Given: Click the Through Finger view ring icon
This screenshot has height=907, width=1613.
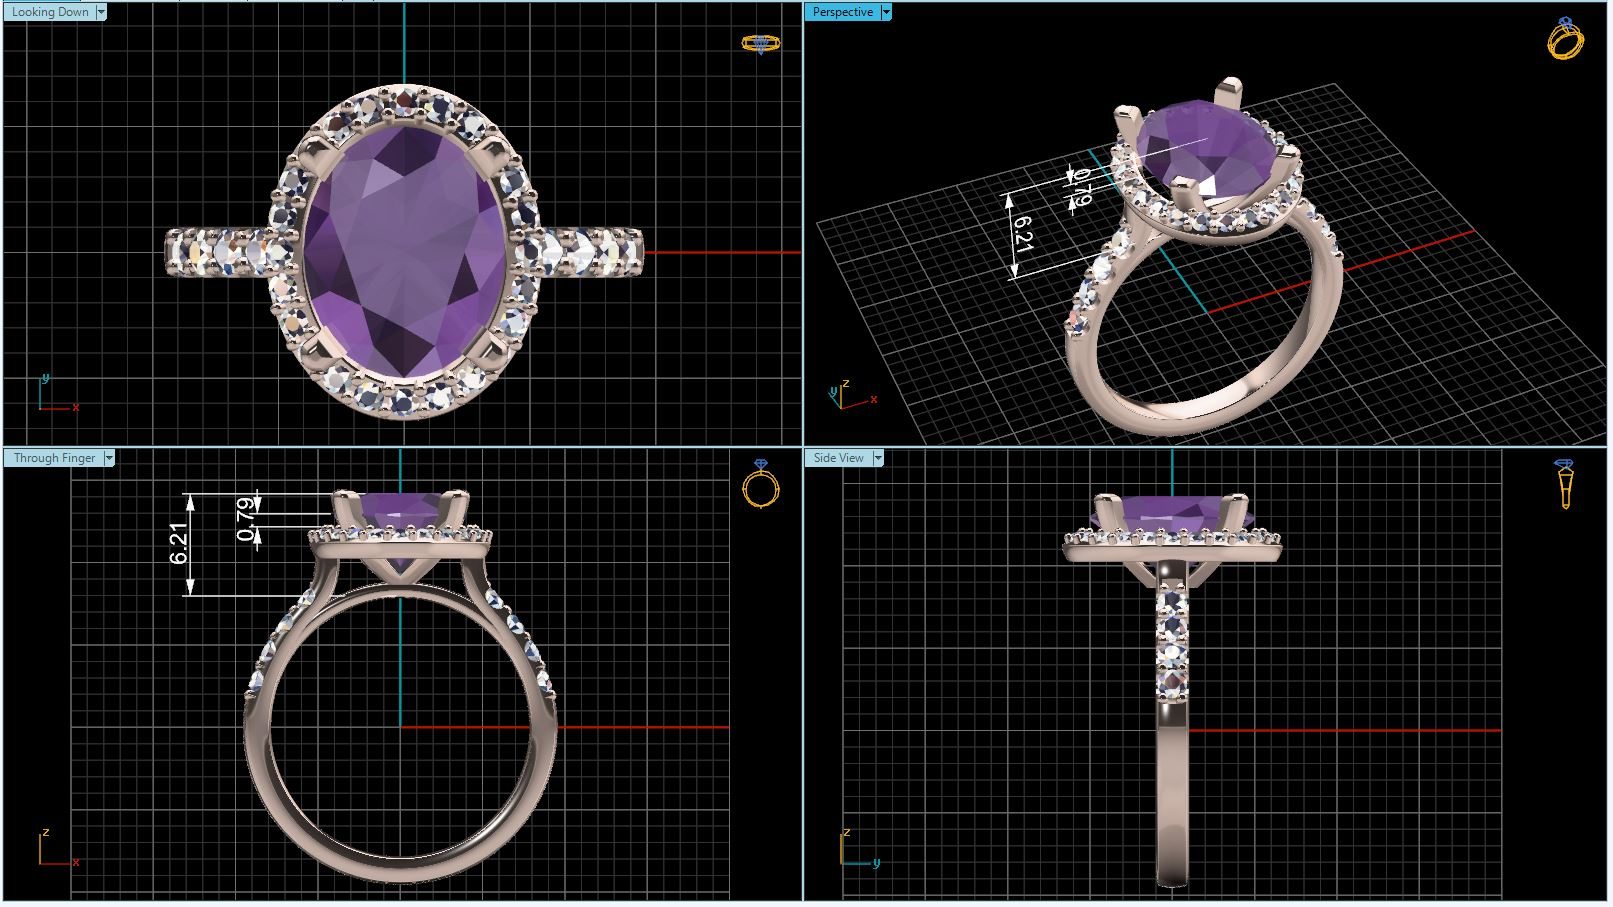Looking at the screenshot, I should (760, 484).
